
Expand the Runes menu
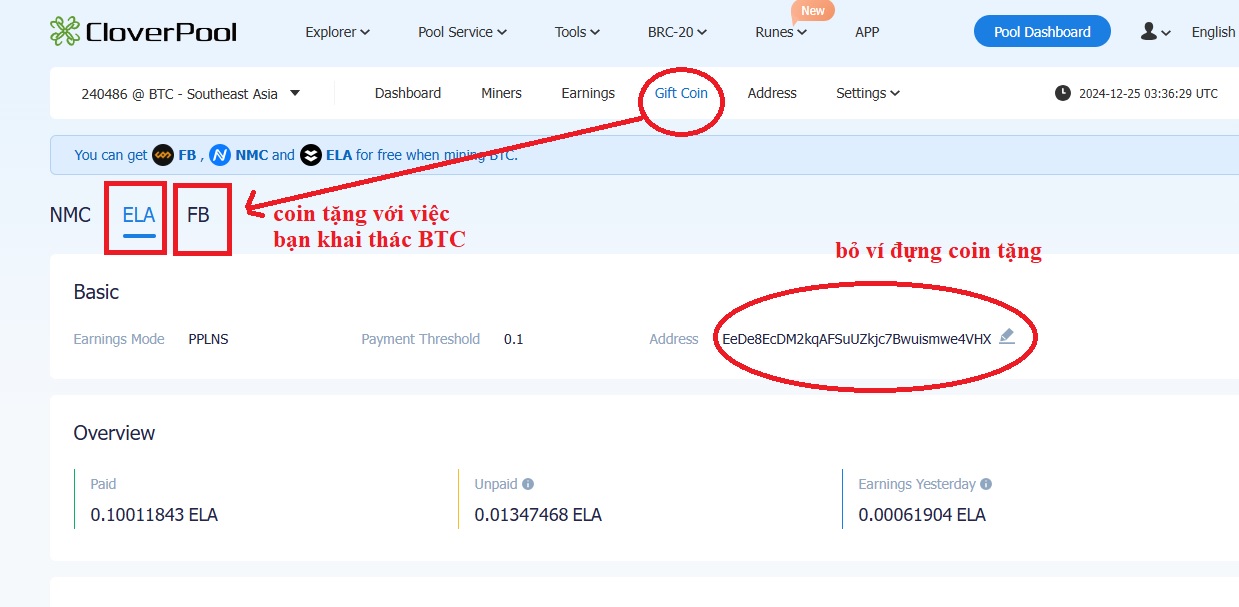781,32
